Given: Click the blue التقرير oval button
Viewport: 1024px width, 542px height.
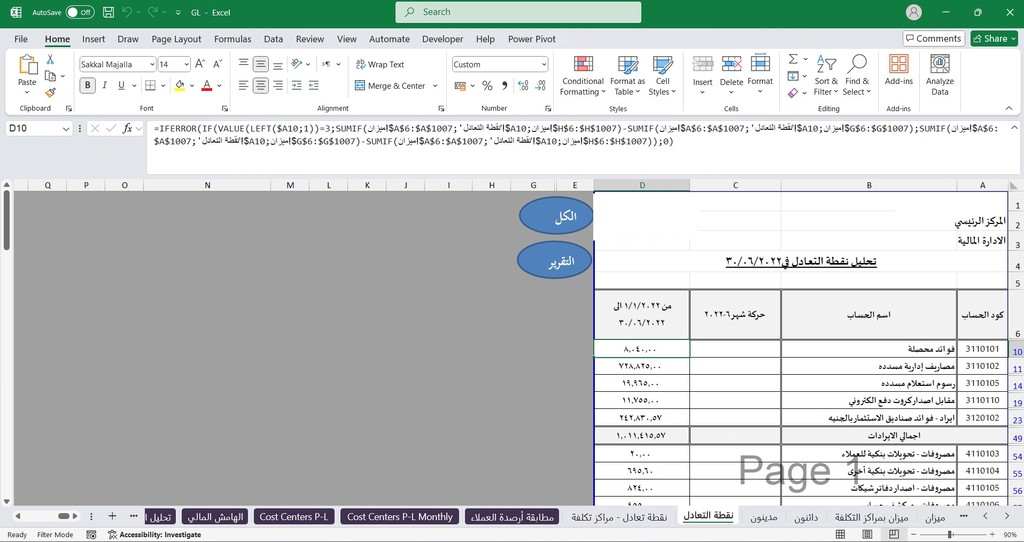Looking at the screenshot, I should [554, 261].
